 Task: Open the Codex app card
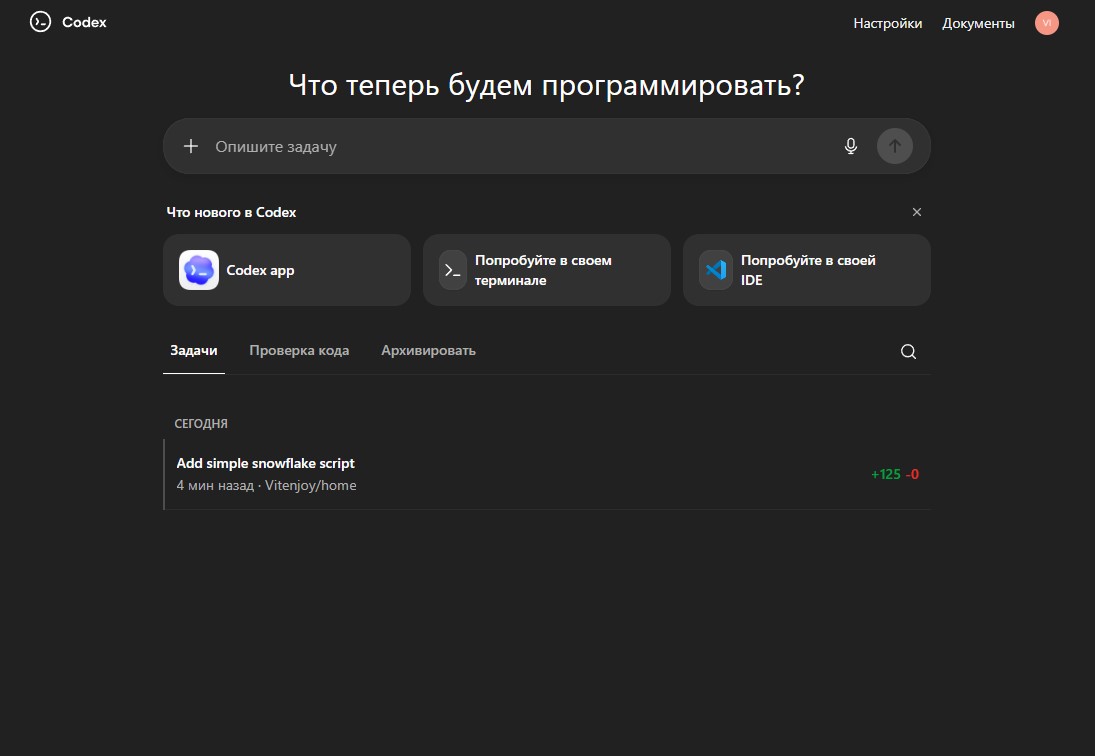[287, 270]
